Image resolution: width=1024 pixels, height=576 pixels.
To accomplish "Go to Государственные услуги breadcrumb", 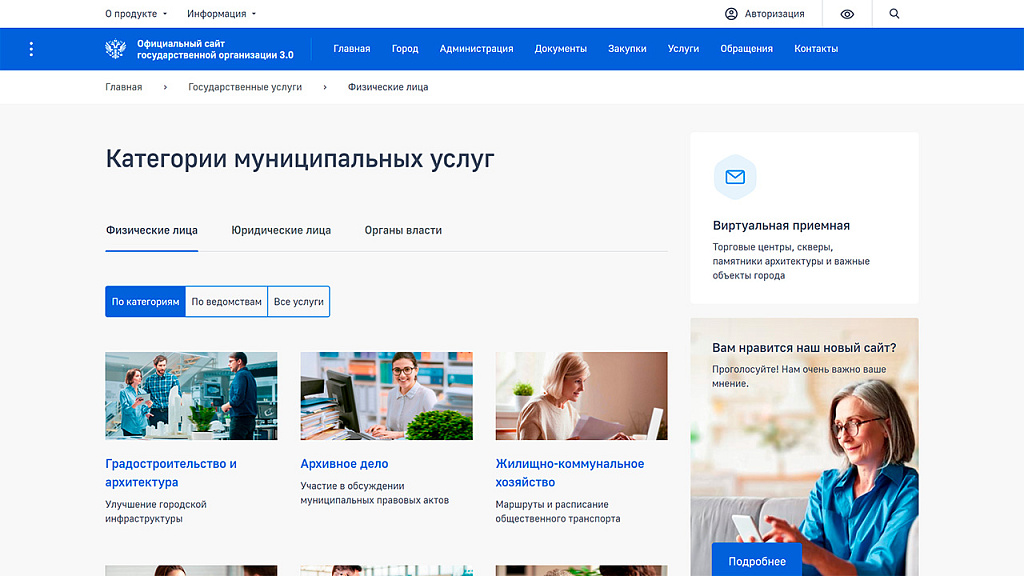I will [245, 87].
